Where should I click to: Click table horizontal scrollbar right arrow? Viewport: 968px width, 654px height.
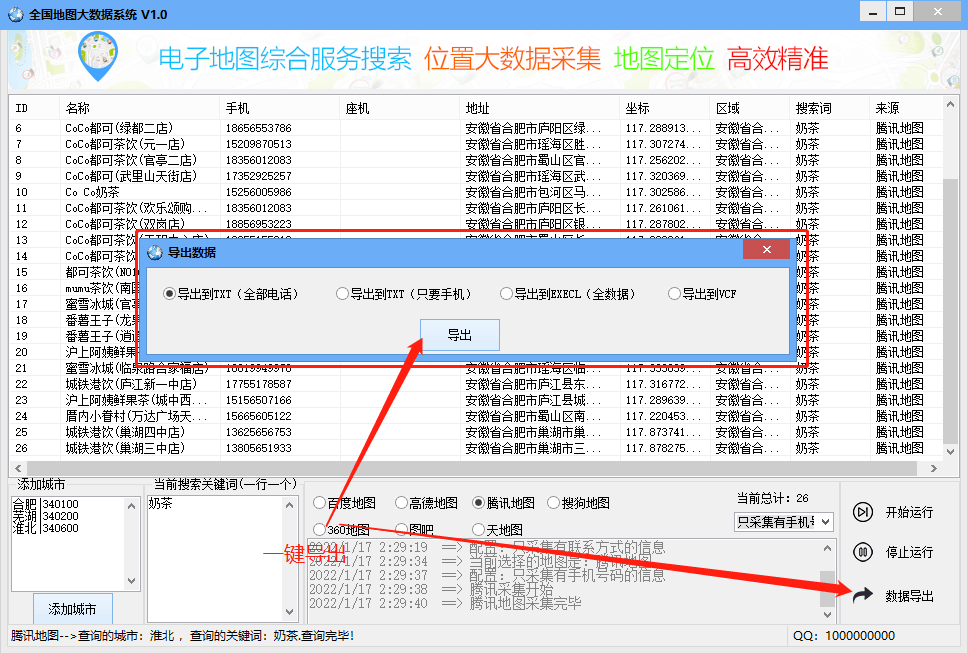pos(934,468)
